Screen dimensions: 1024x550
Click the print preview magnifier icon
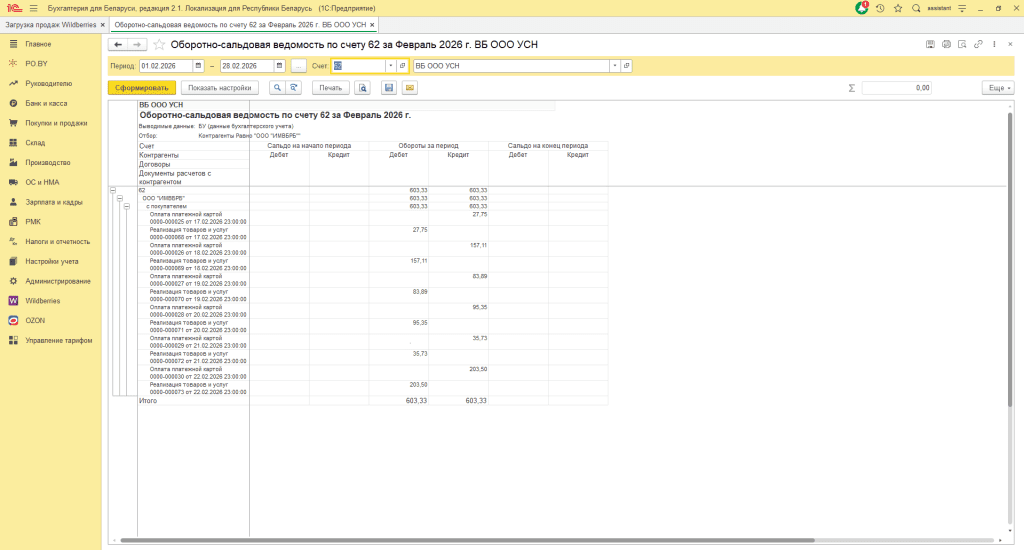click(x=362, y=88)
